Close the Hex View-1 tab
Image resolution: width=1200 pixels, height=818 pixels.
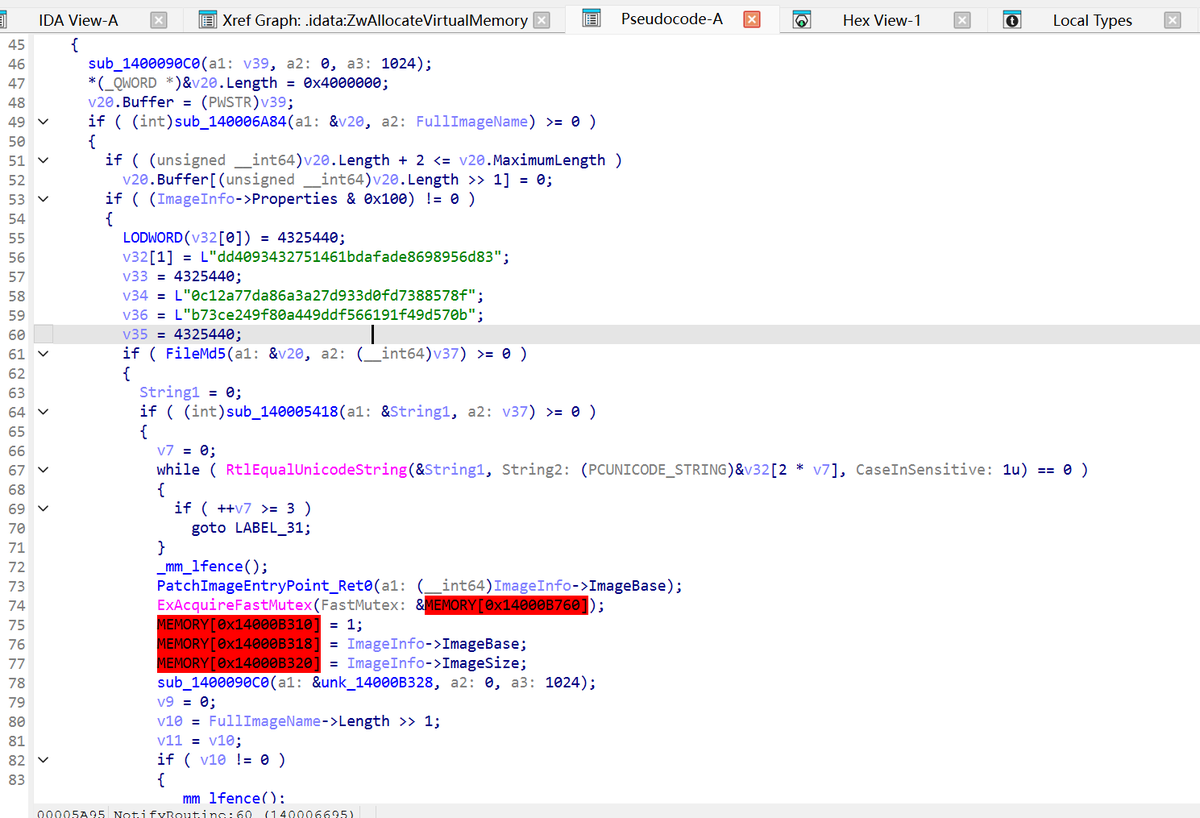(x=961, y=20)
